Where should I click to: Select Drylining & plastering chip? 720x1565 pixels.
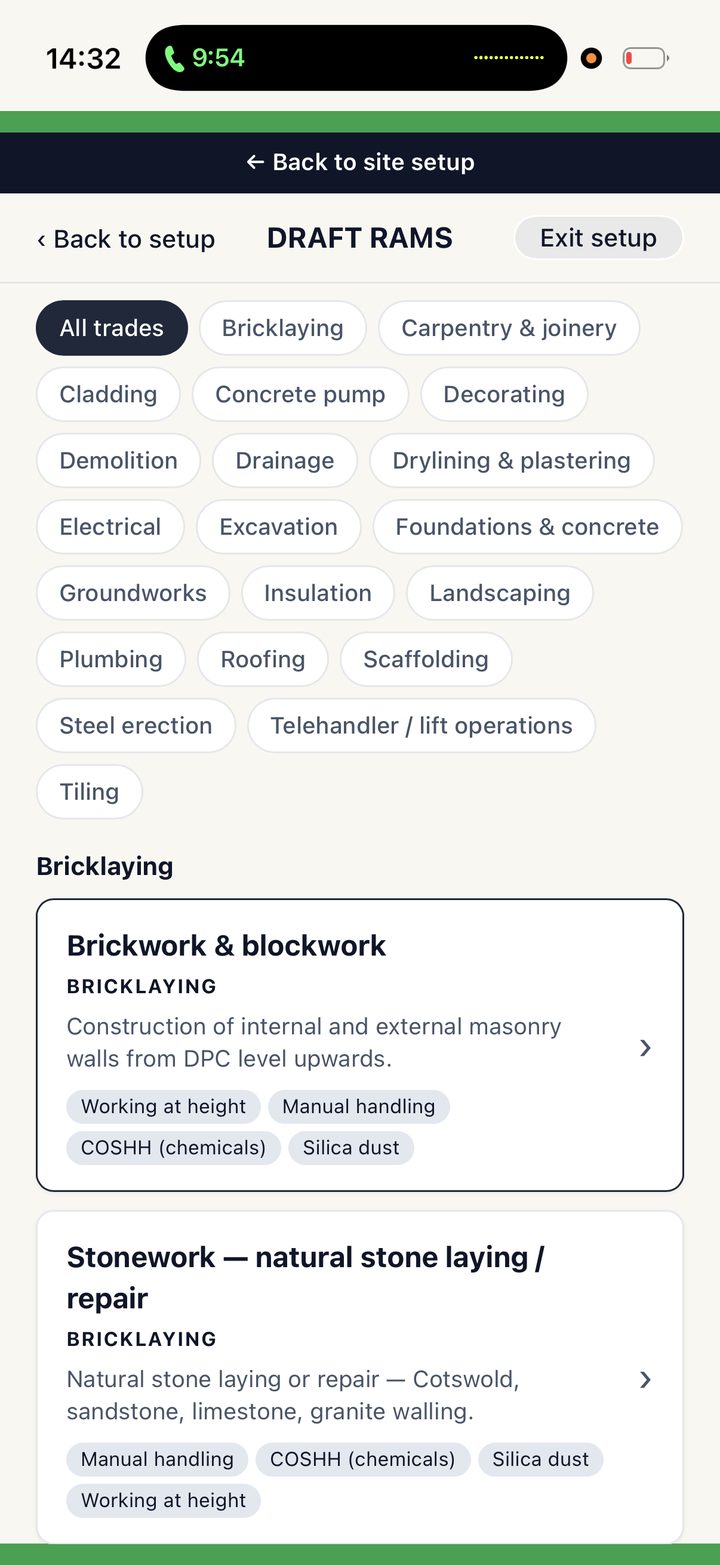(x=511, y=460)
